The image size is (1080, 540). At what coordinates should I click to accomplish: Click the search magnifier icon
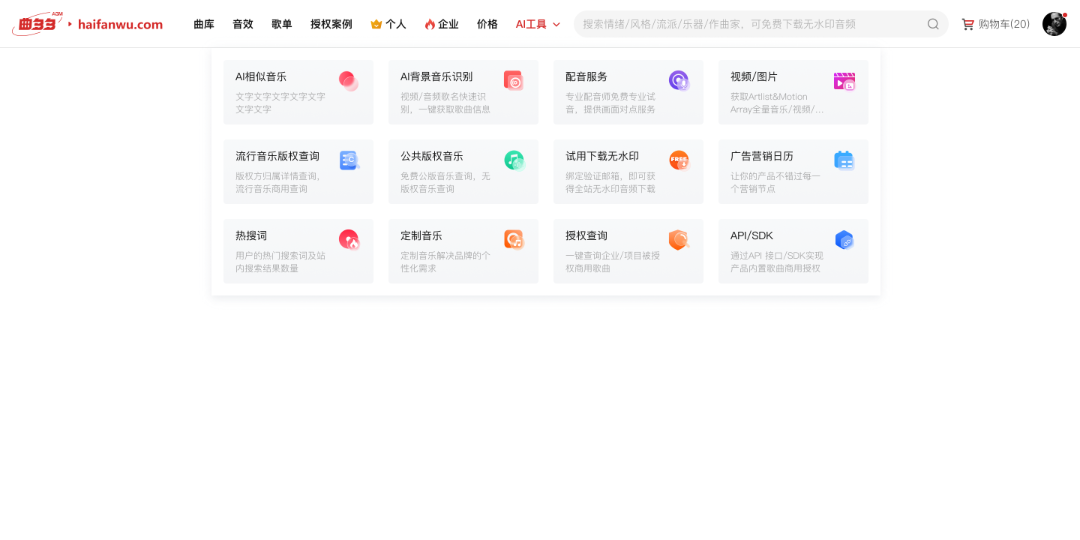click(933, 24)
